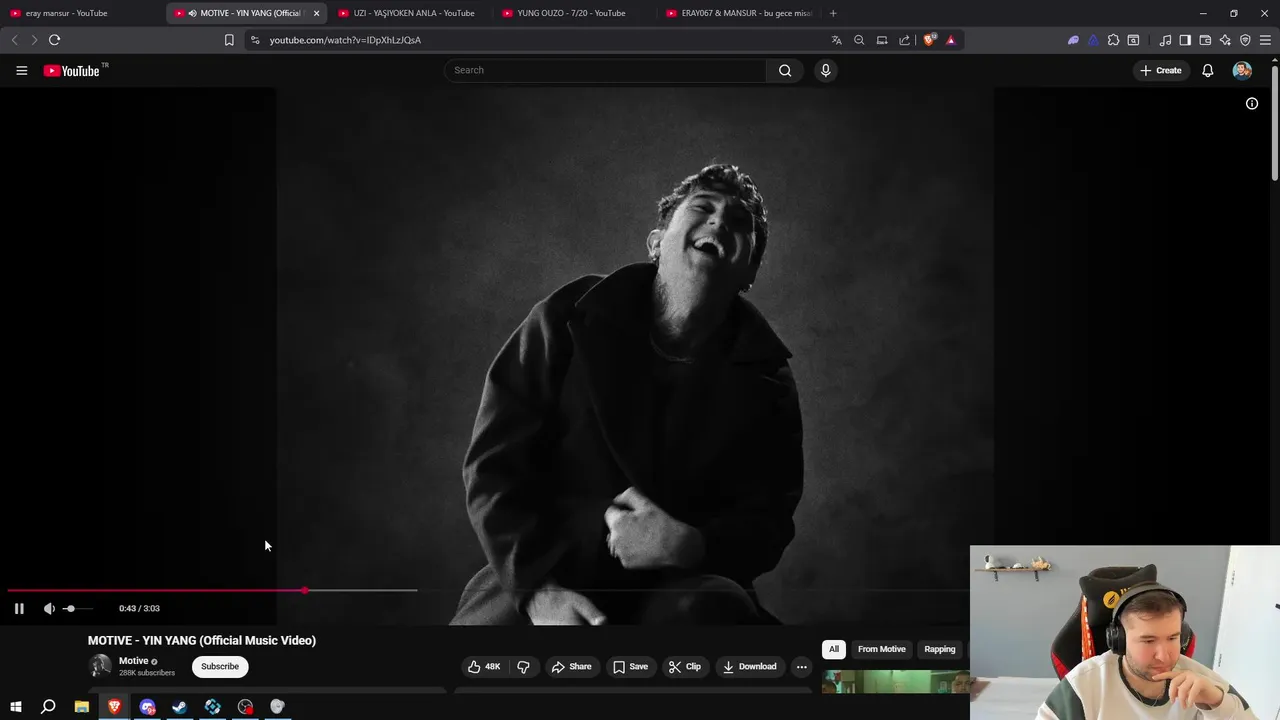Image resolution: width=1280 pixels, height=720 pixels.
Task: Toggle the browser sidebar panel
Action: [1185, 40]
